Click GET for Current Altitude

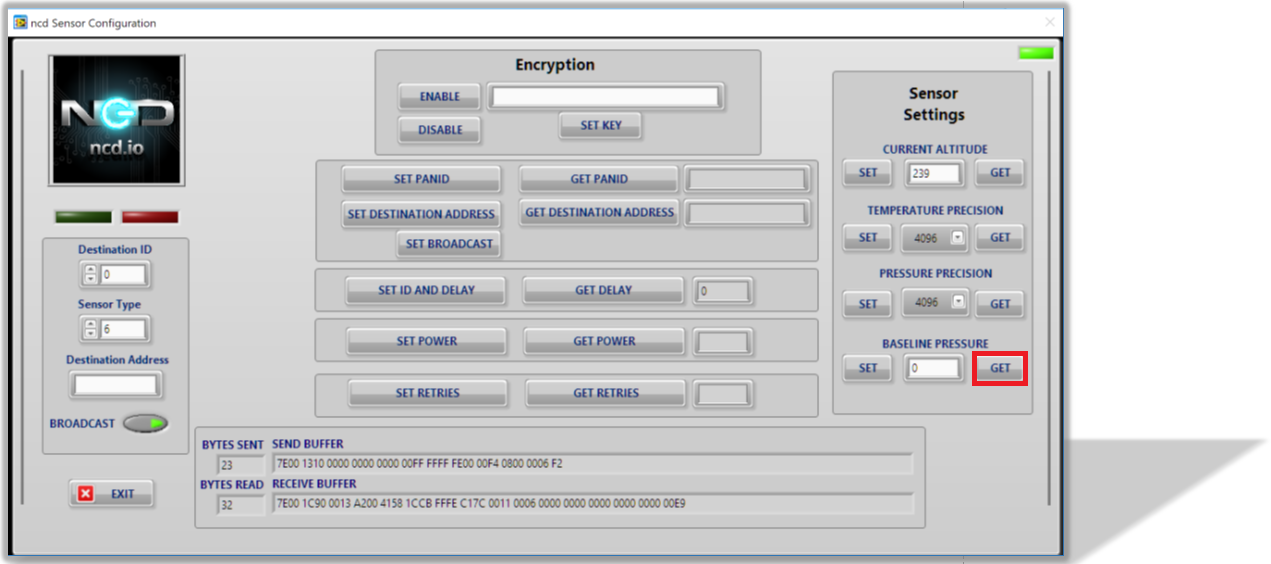coord(1000,173)
